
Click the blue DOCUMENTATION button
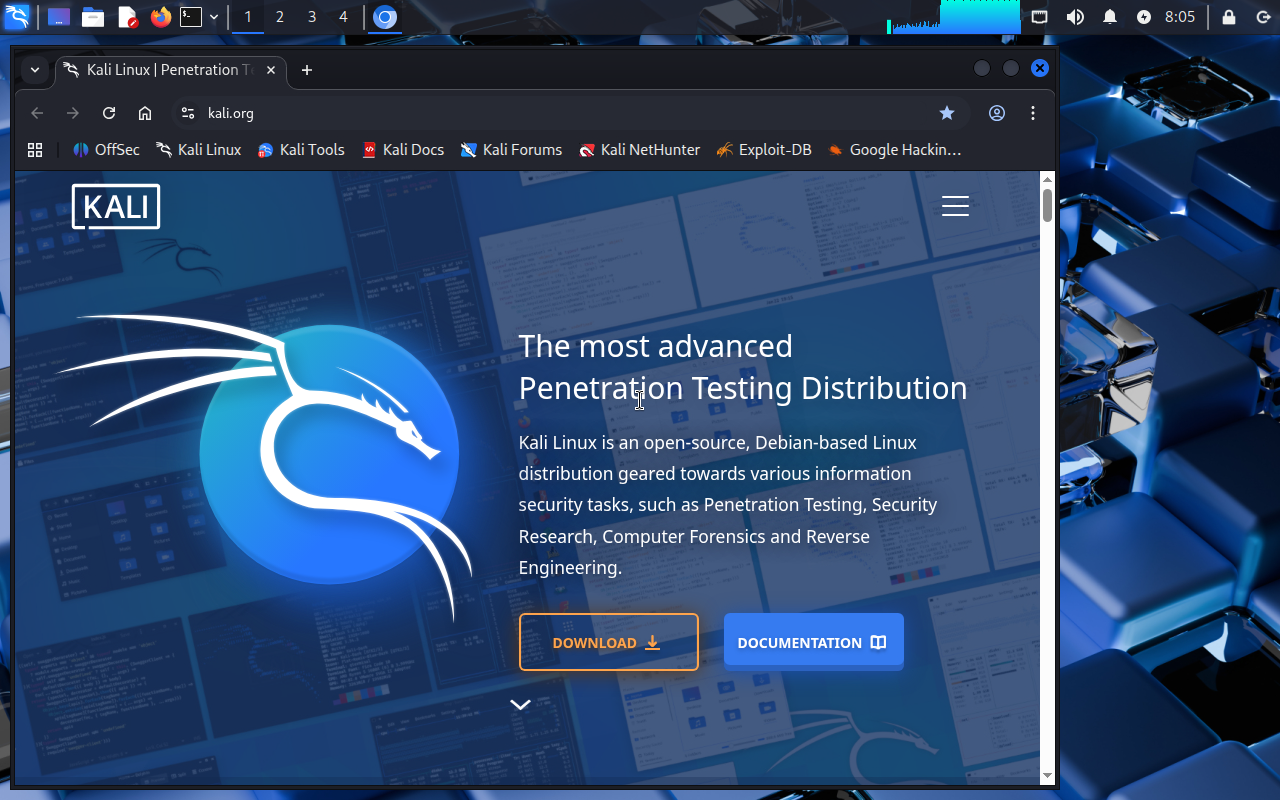813,642
